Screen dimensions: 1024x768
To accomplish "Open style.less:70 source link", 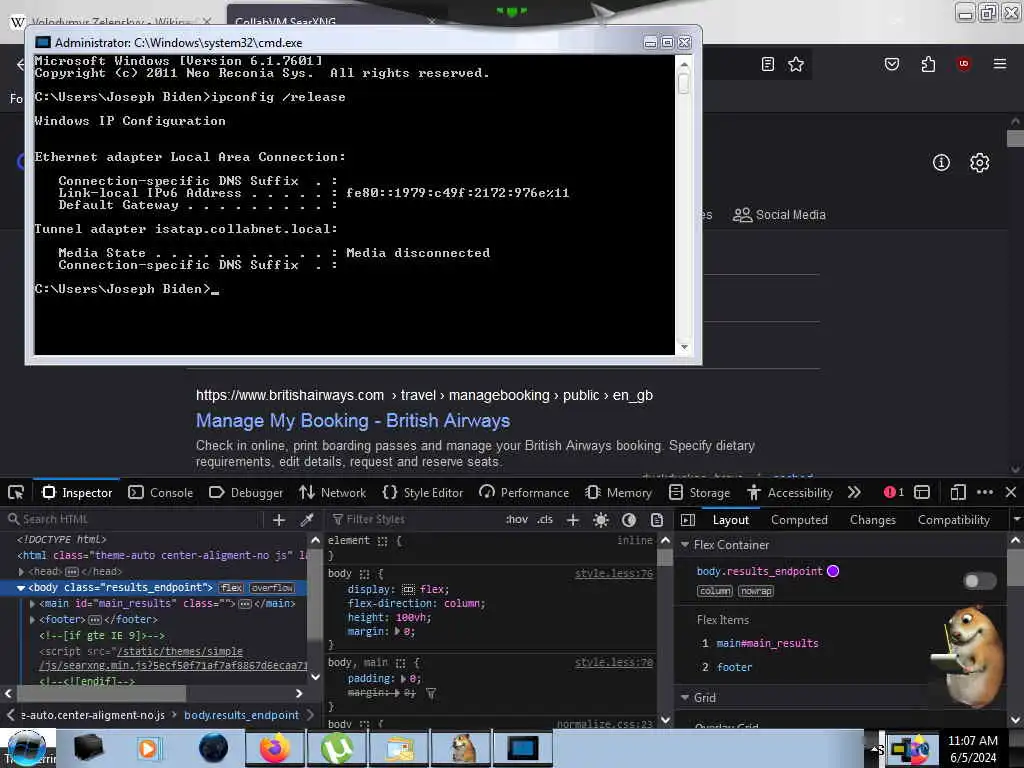I will pyautogui.click(x=614, y=662).
